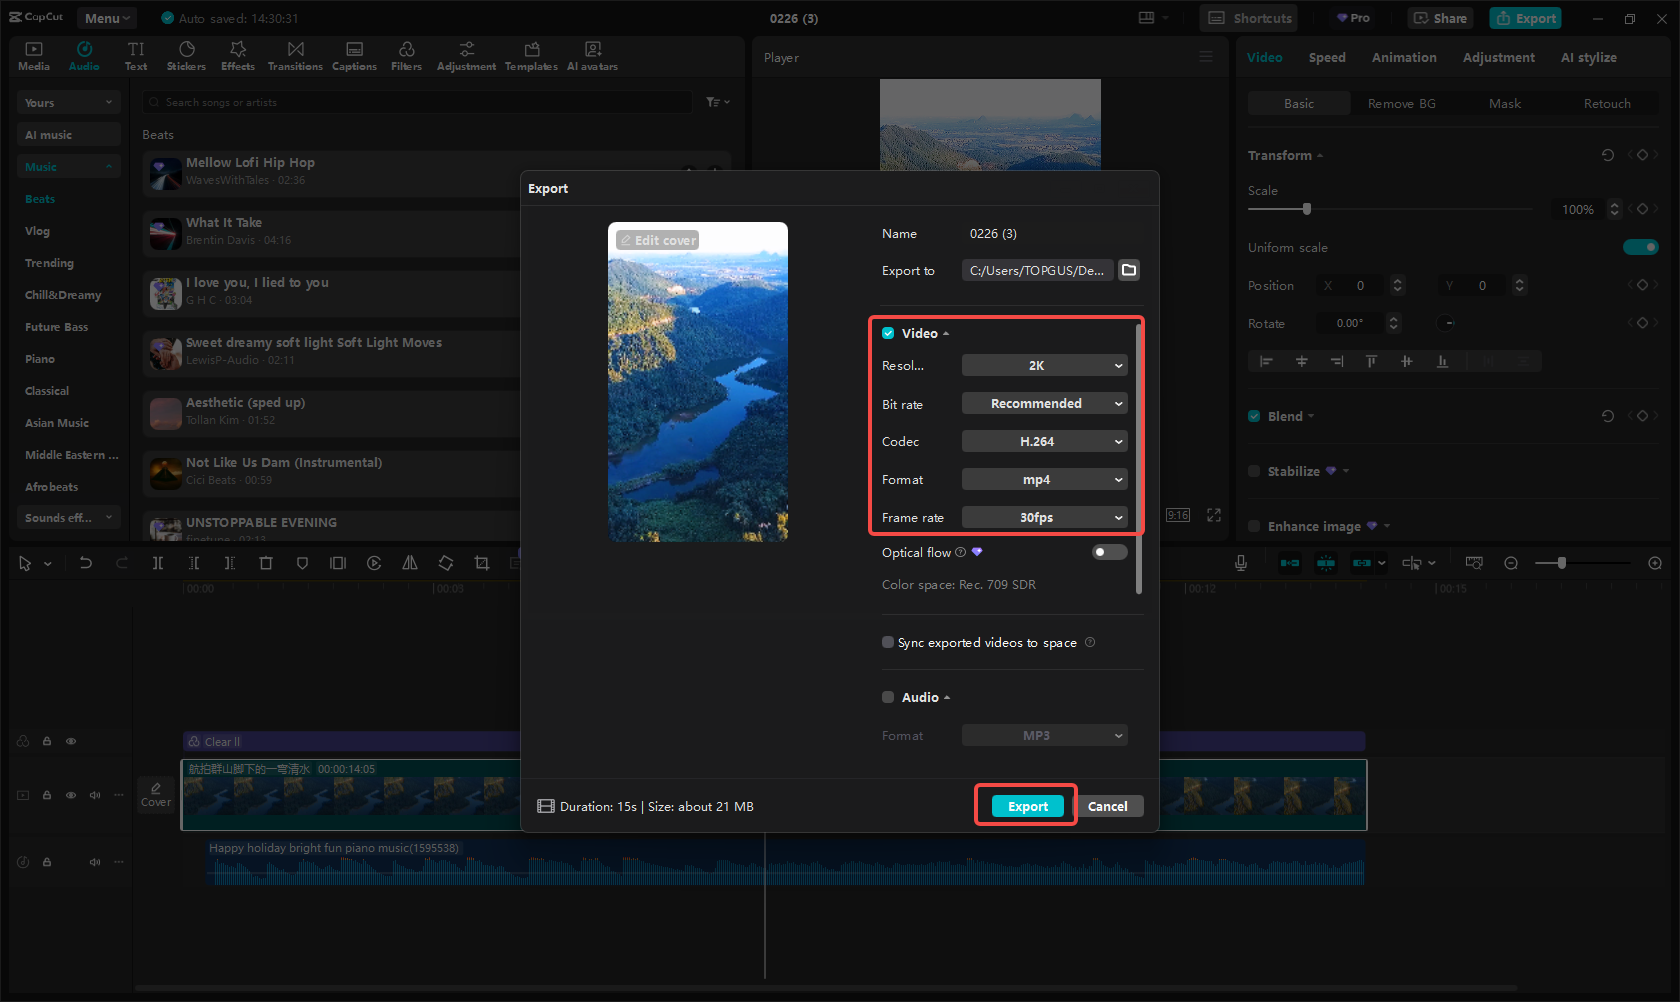The height and width of the screenshot is (1002, 1680).
Task: Select the Beats category in the music sidebar
Action: click(x=40, y=198)
